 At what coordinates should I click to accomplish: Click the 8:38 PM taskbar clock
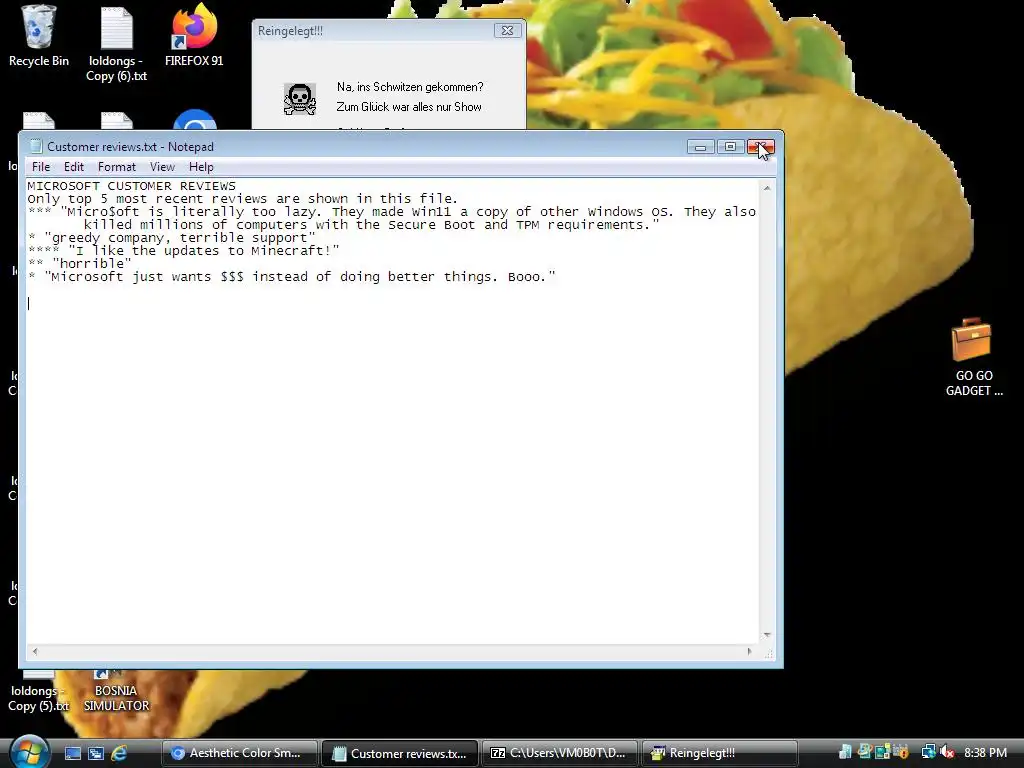coord(985,752)
